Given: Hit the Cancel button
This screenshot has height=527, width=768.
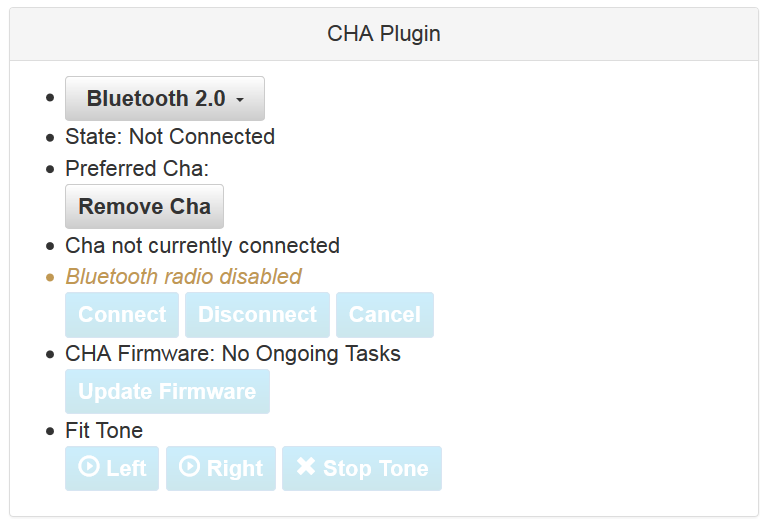Looking at the screenshot, I should [x=385, y=315].
